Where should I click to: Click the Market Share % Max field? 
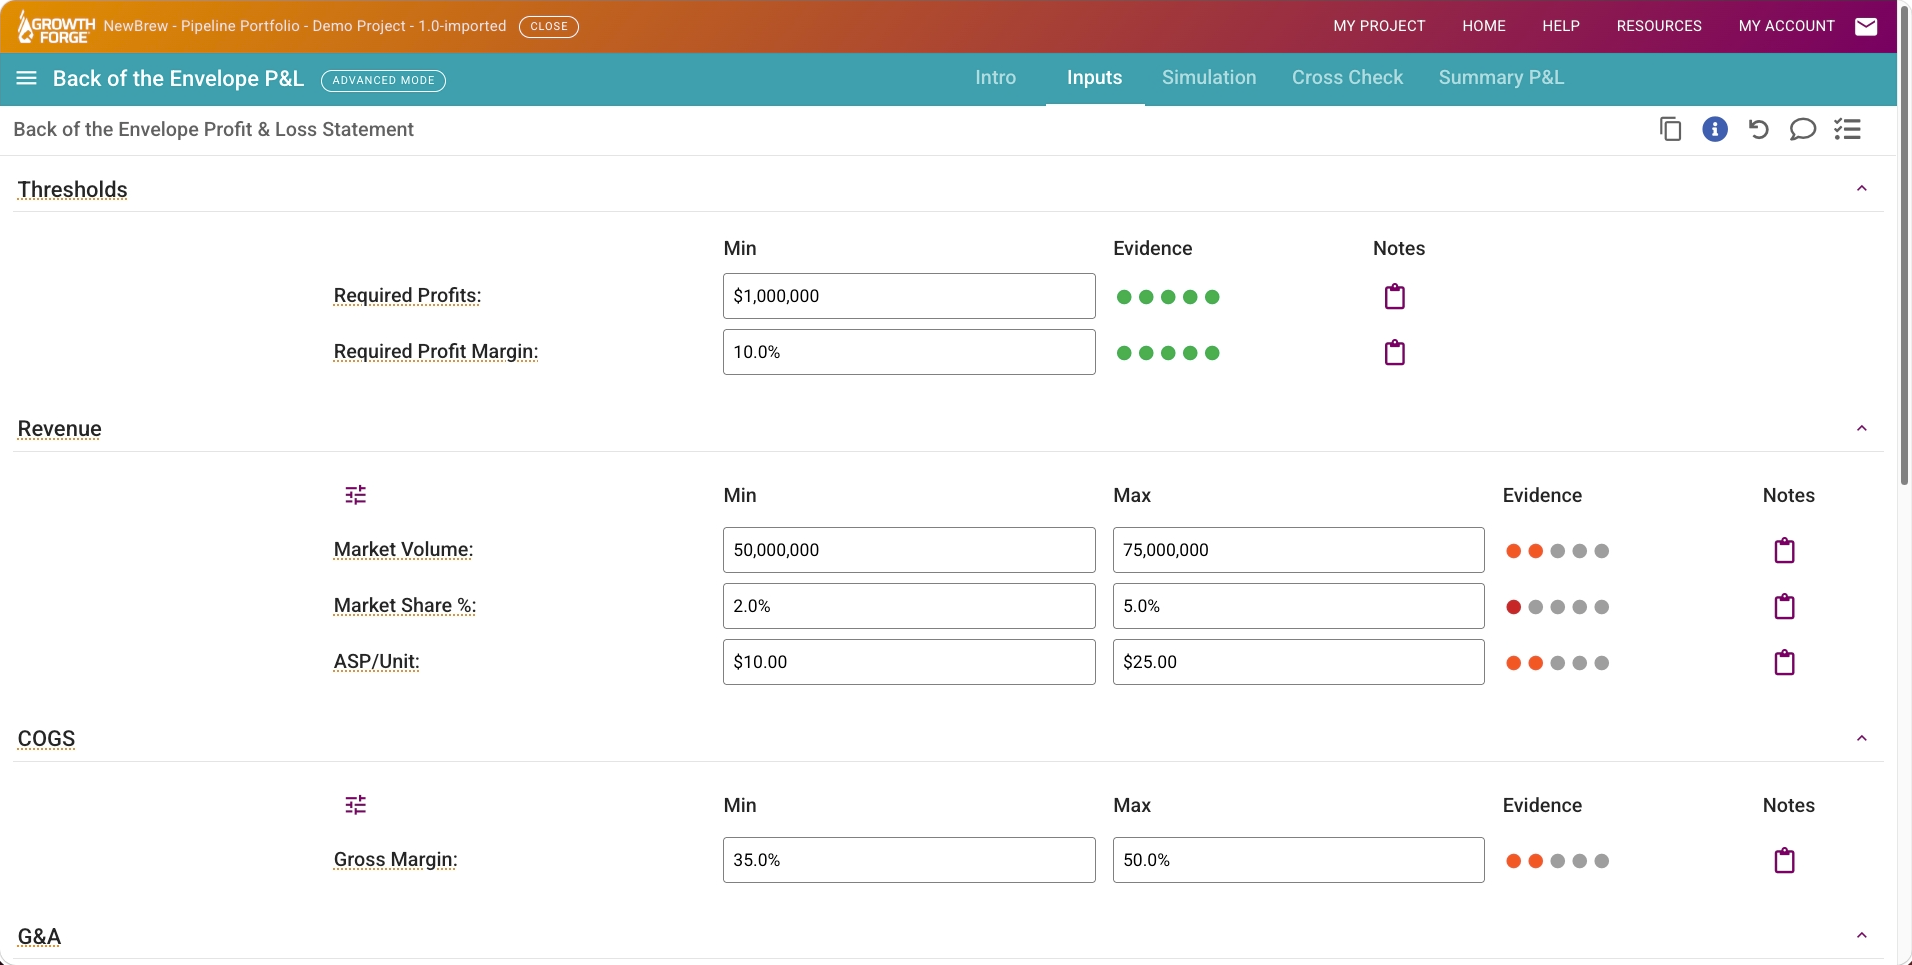tap(1299, 606)
